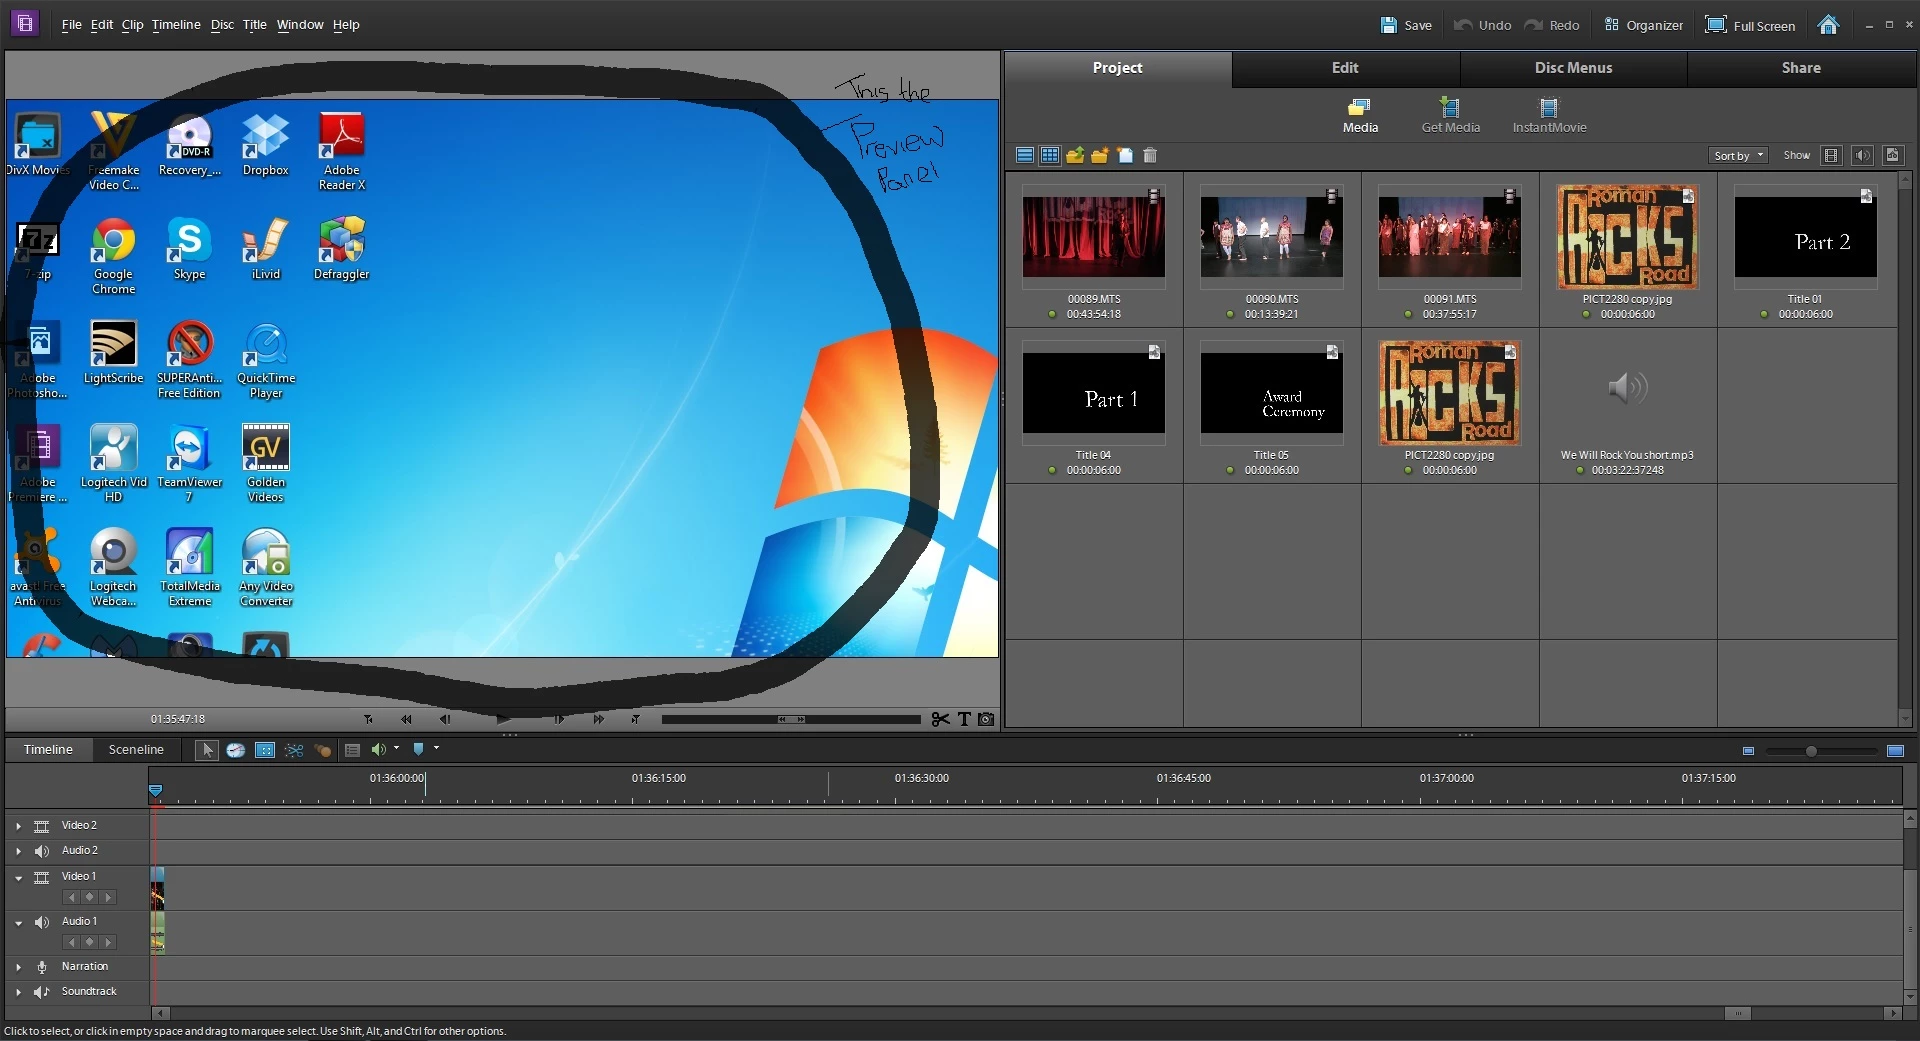This screenshot has width=1920, height=1041.
Task: Click the fast forward button
Action: (x=598, y=719)
